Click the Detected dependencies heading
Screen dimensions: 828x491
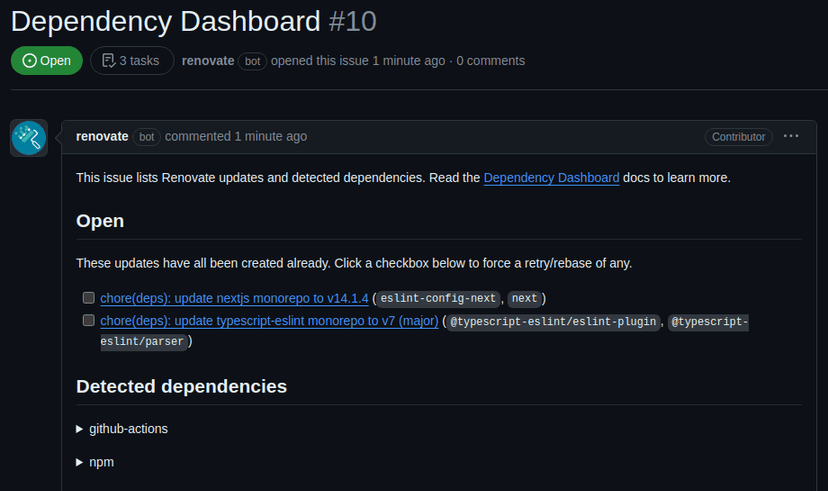click(181, 386)
